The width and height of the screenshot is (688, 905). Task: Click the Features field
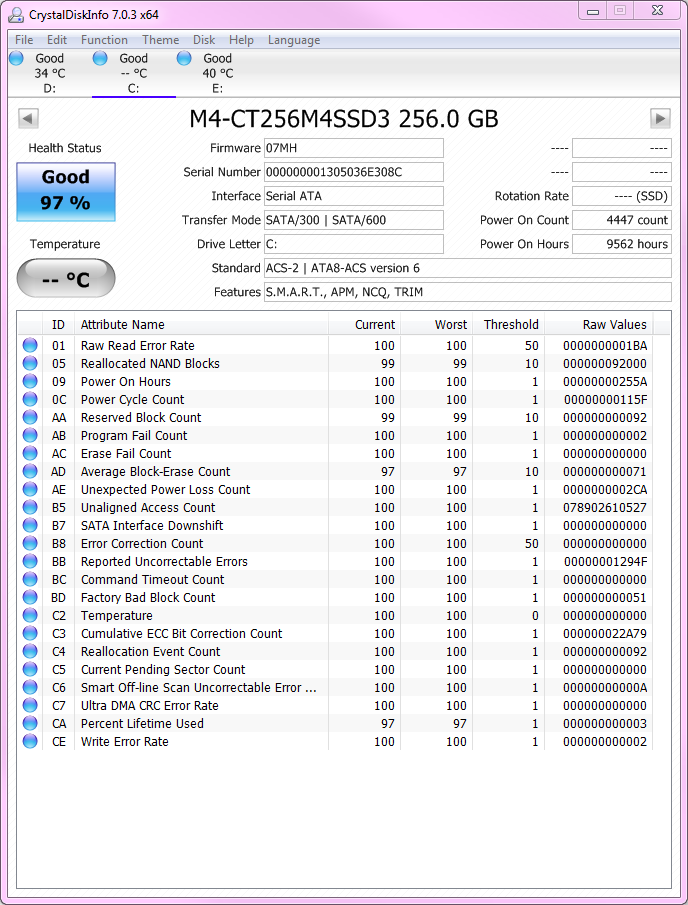pos(468,292)
